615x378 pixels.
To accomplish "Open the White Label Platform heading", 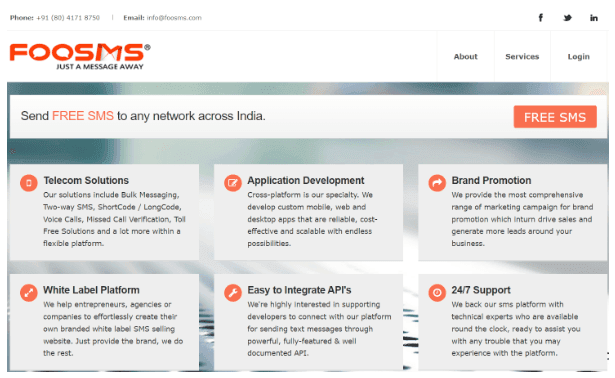I will pos(91,290).
